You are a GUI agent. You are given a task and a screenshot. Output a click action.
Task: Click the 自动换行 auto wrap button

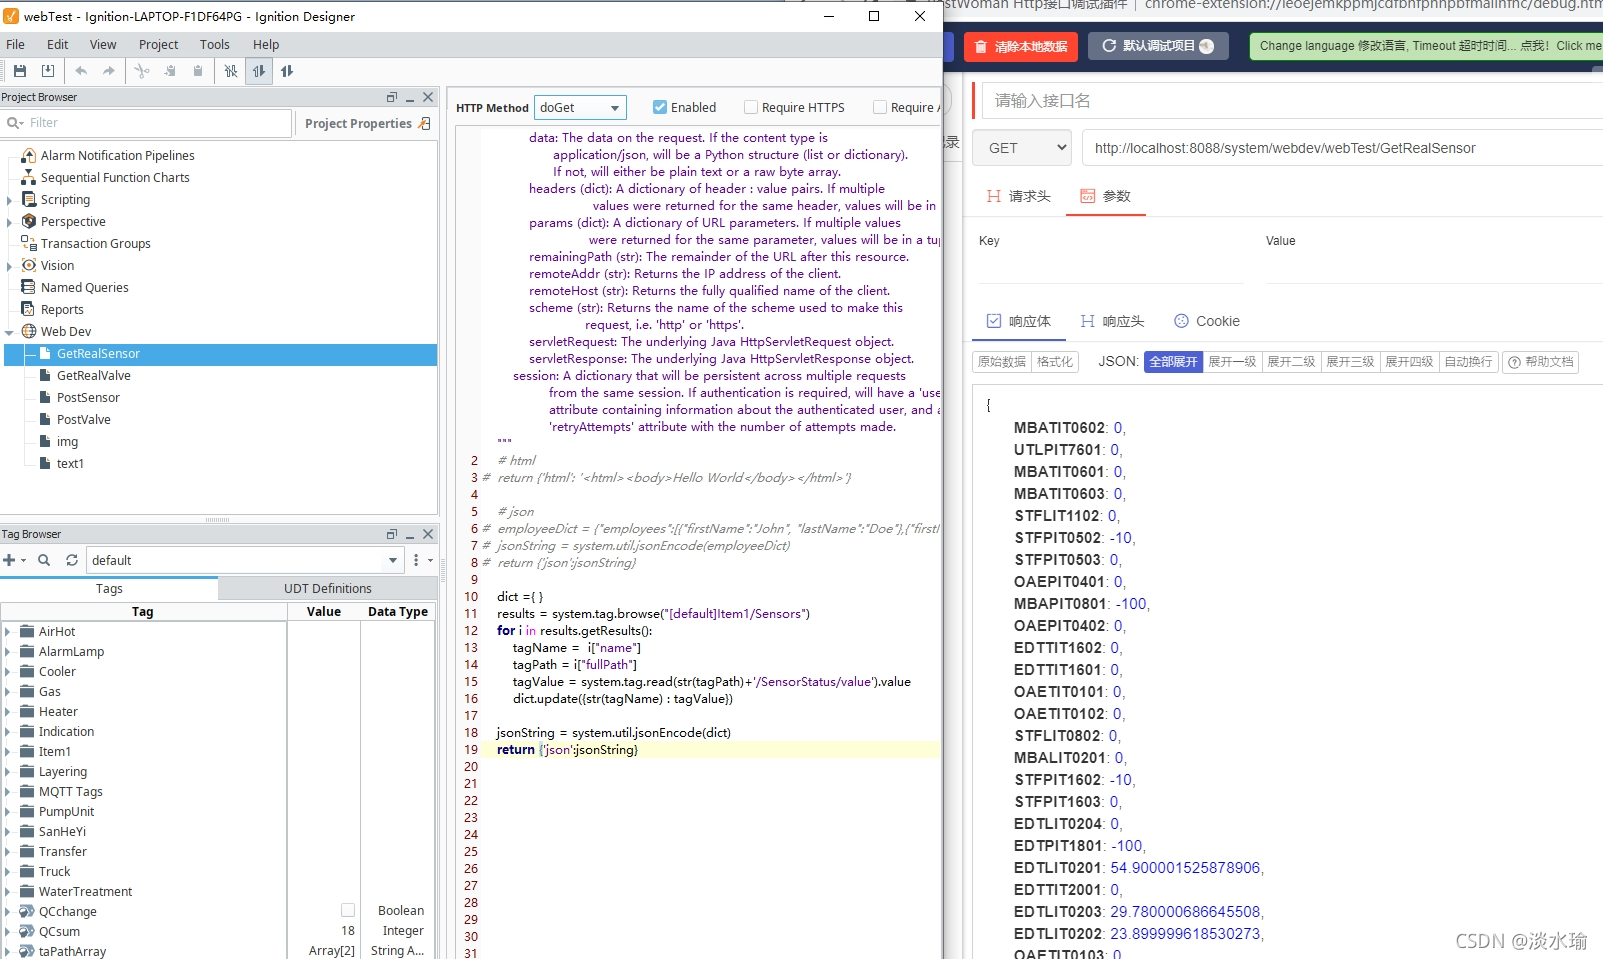1468,362
